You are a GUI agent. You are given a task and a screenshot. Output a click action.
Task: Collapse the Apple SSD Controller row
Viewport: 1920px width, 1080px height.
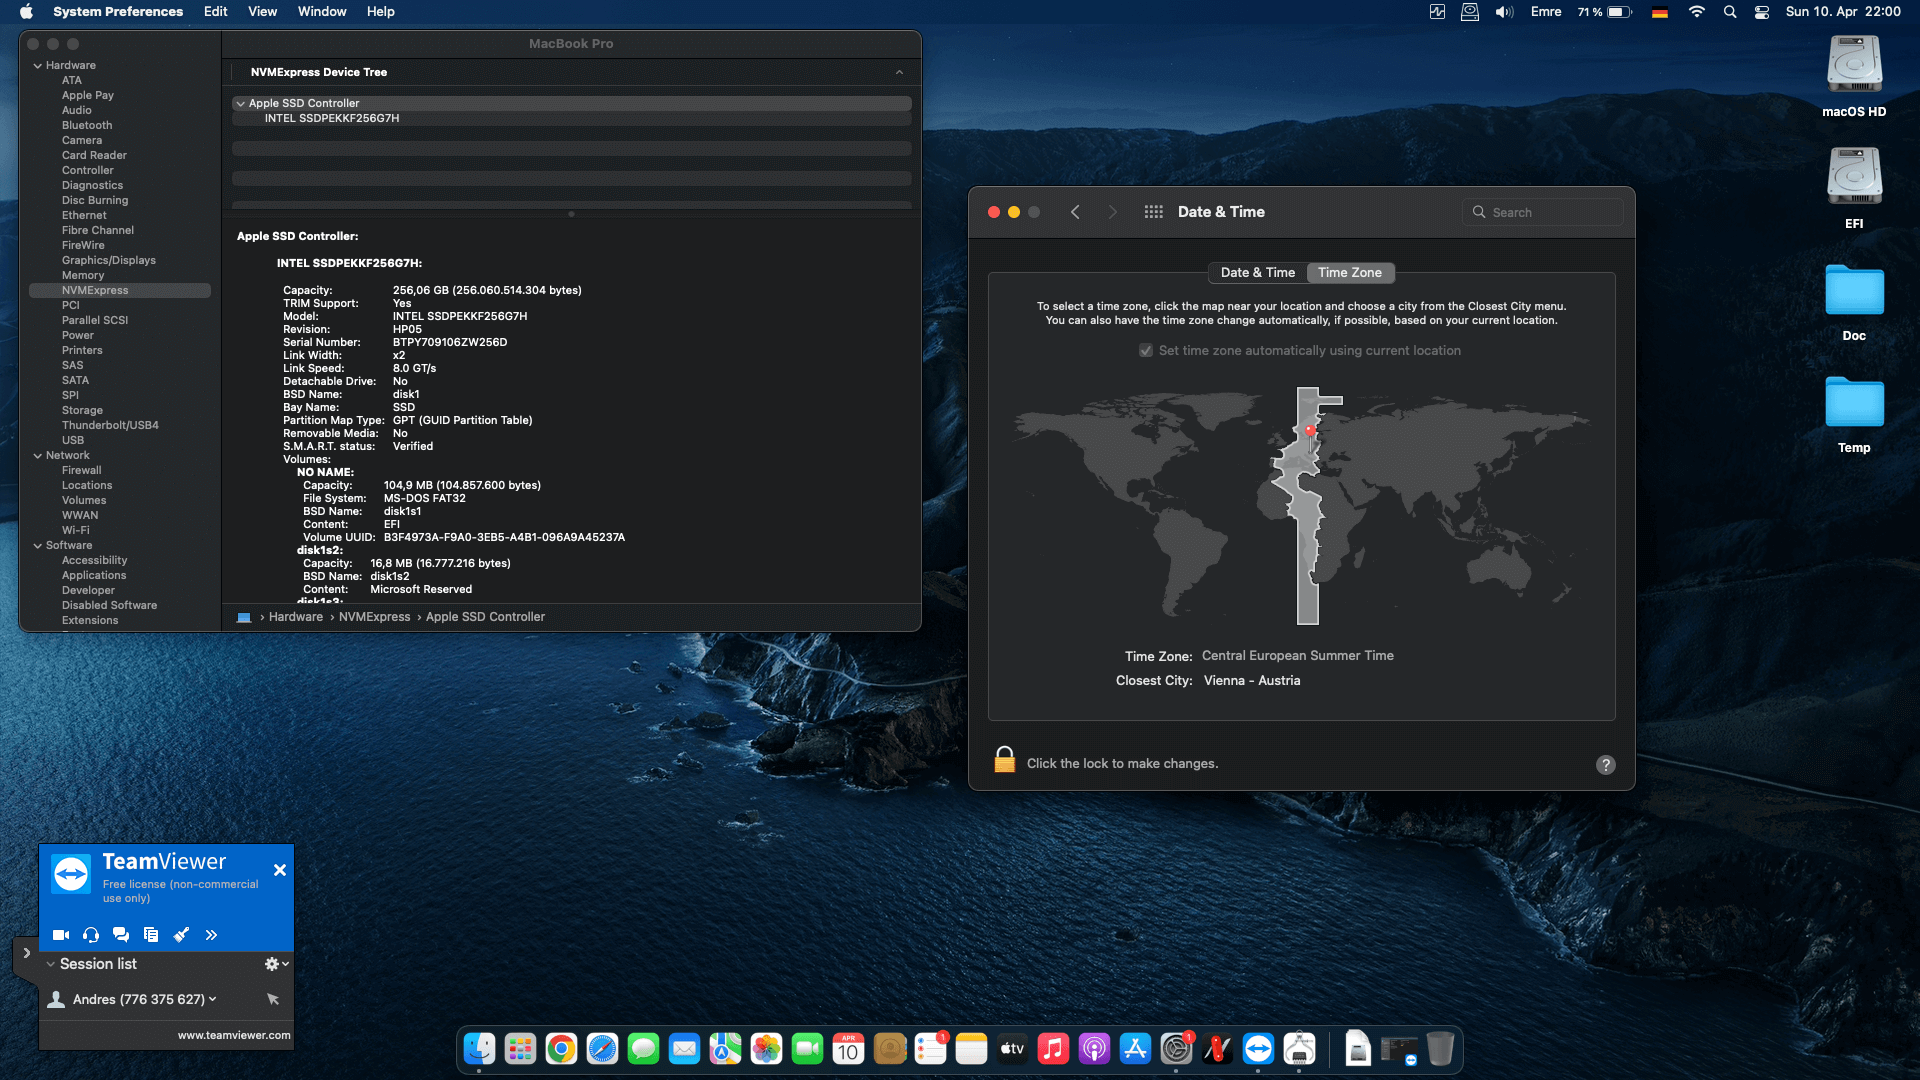click(x=240, y=104)
